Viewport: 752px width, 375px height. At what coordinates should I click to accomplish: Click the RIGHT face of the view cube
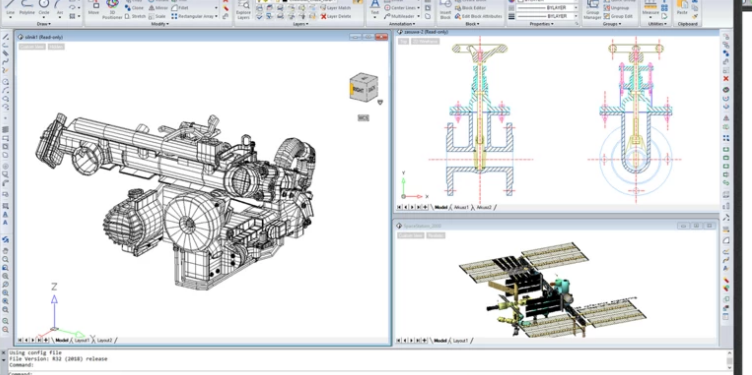pos(357,88)
